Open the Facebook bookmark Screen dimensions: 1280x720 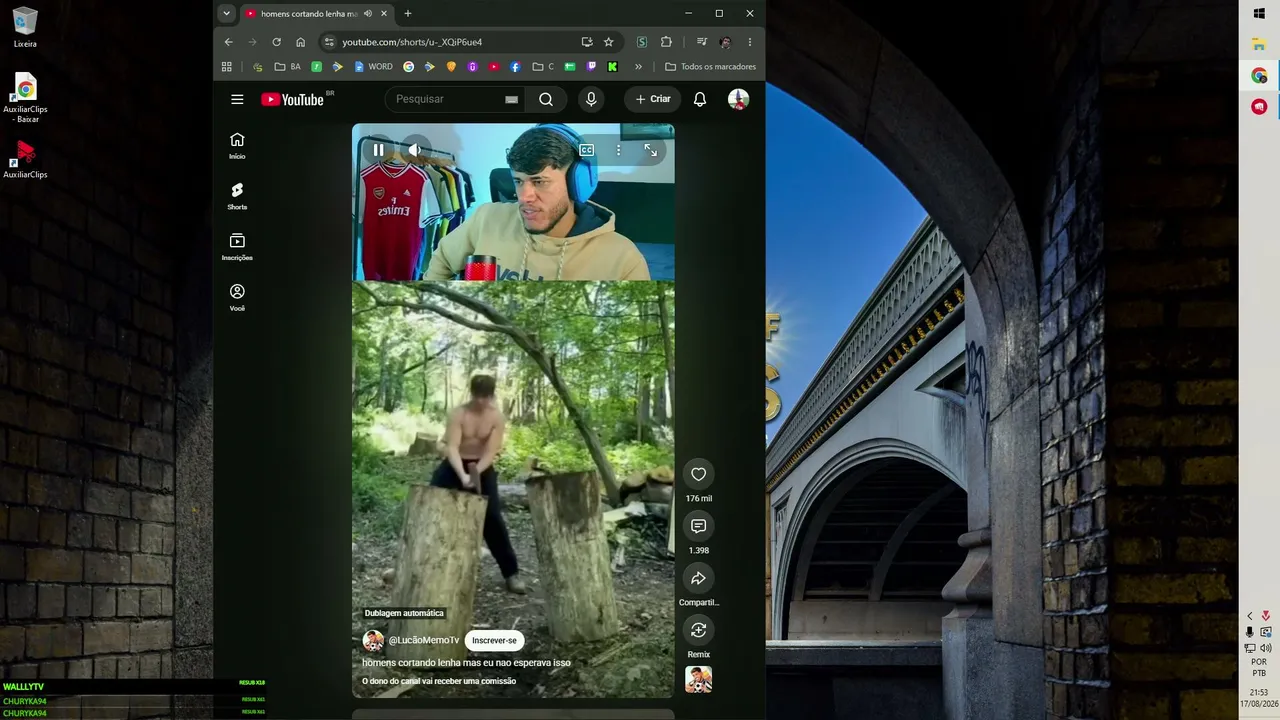pos(515,67)
